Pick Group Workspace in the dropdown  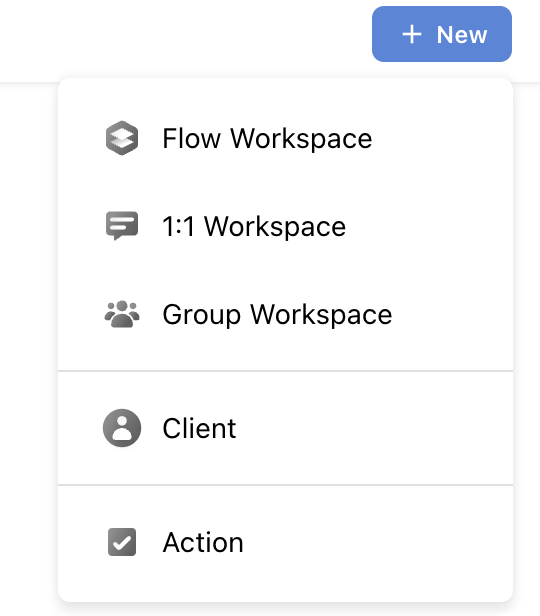coord(285,314)
